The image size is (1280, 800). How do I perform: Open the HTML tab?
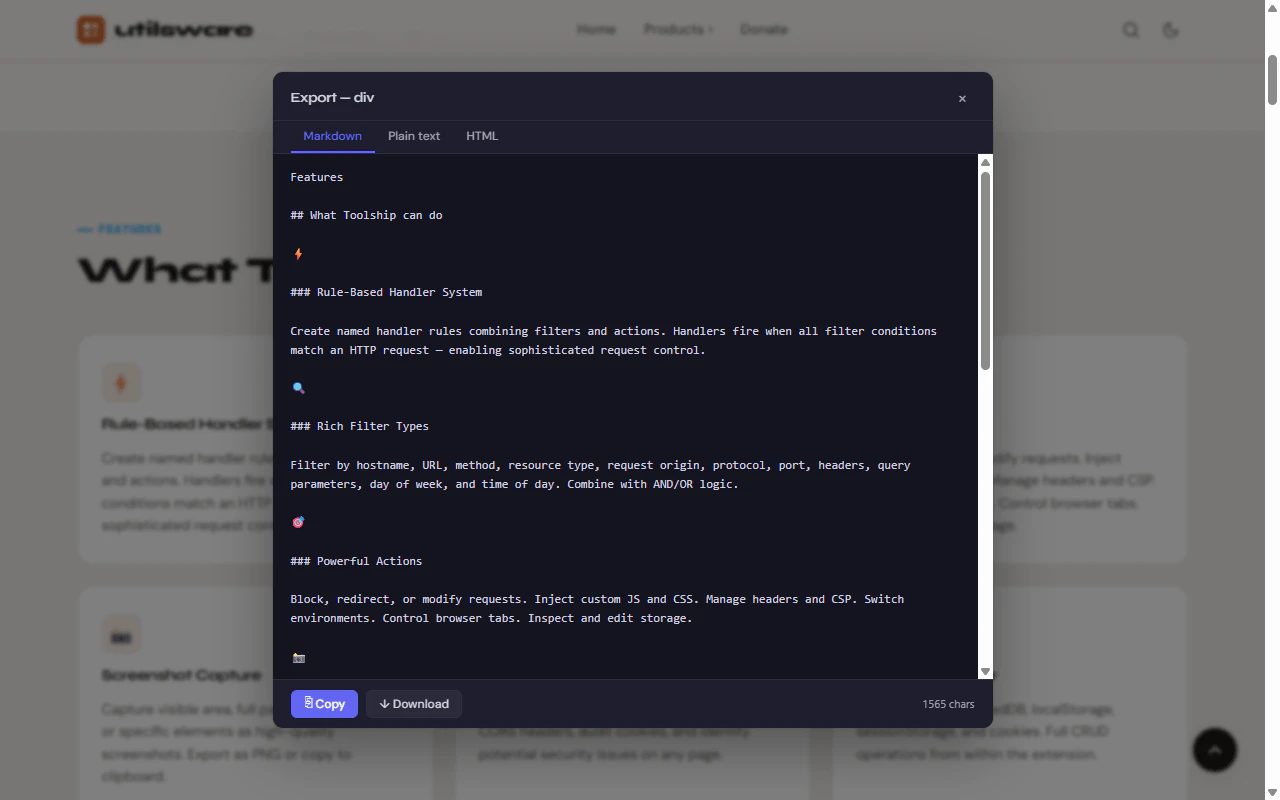(482, 136)
